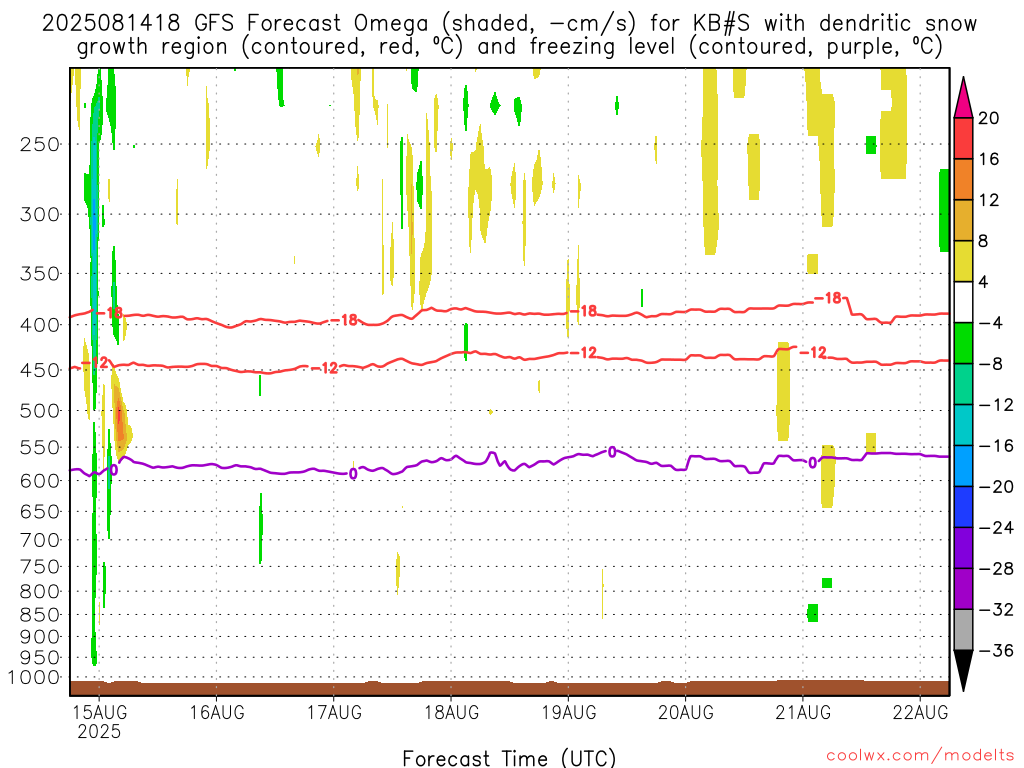The height and width of the screenshot is (768, 1024).
Task: Click the 850 pressure level label
Action: pyautogui.click(x=40, y=615)
